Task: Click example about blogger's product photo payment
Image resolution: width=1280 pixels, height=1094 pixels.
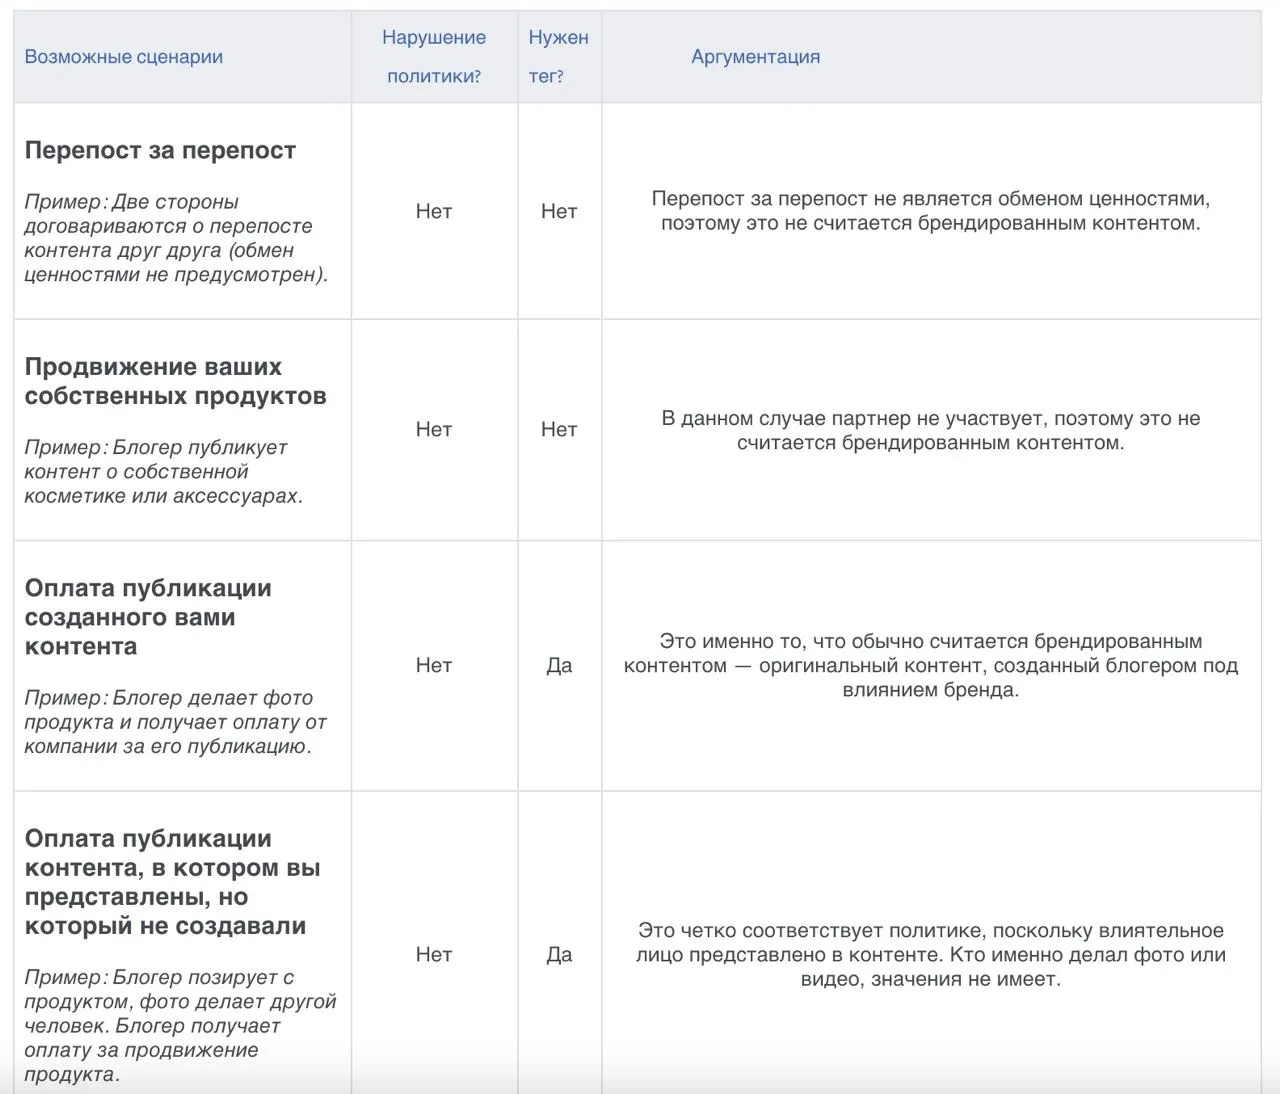Action: click(x=176, y=722)
